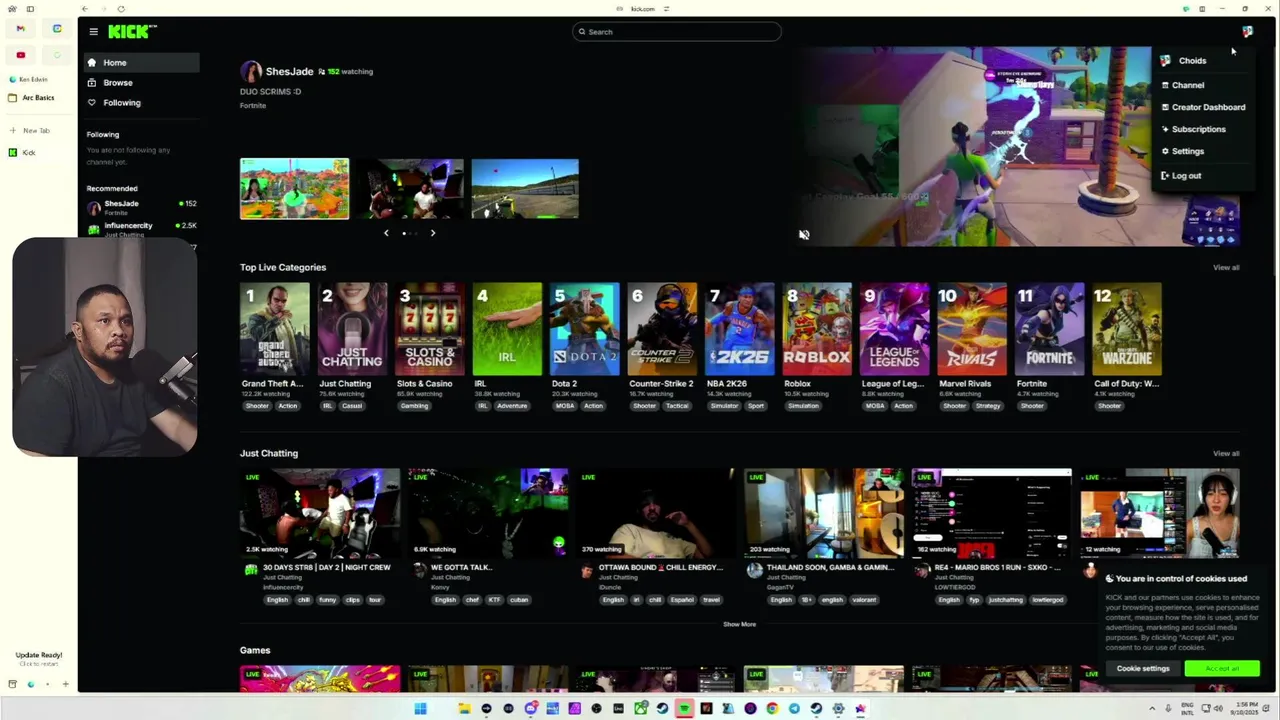Open Slots & Casino category card
The height and width of the screenshot is (720, 1280).
430,329
